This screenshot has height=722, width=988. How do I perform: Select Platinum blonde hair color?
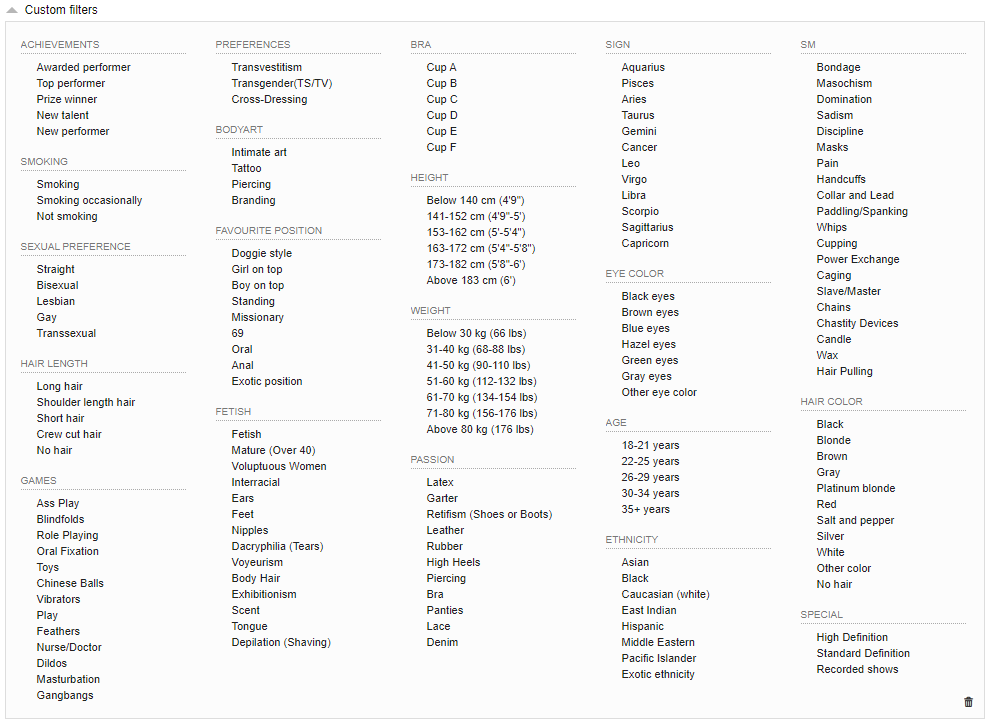tap(855, 489)
